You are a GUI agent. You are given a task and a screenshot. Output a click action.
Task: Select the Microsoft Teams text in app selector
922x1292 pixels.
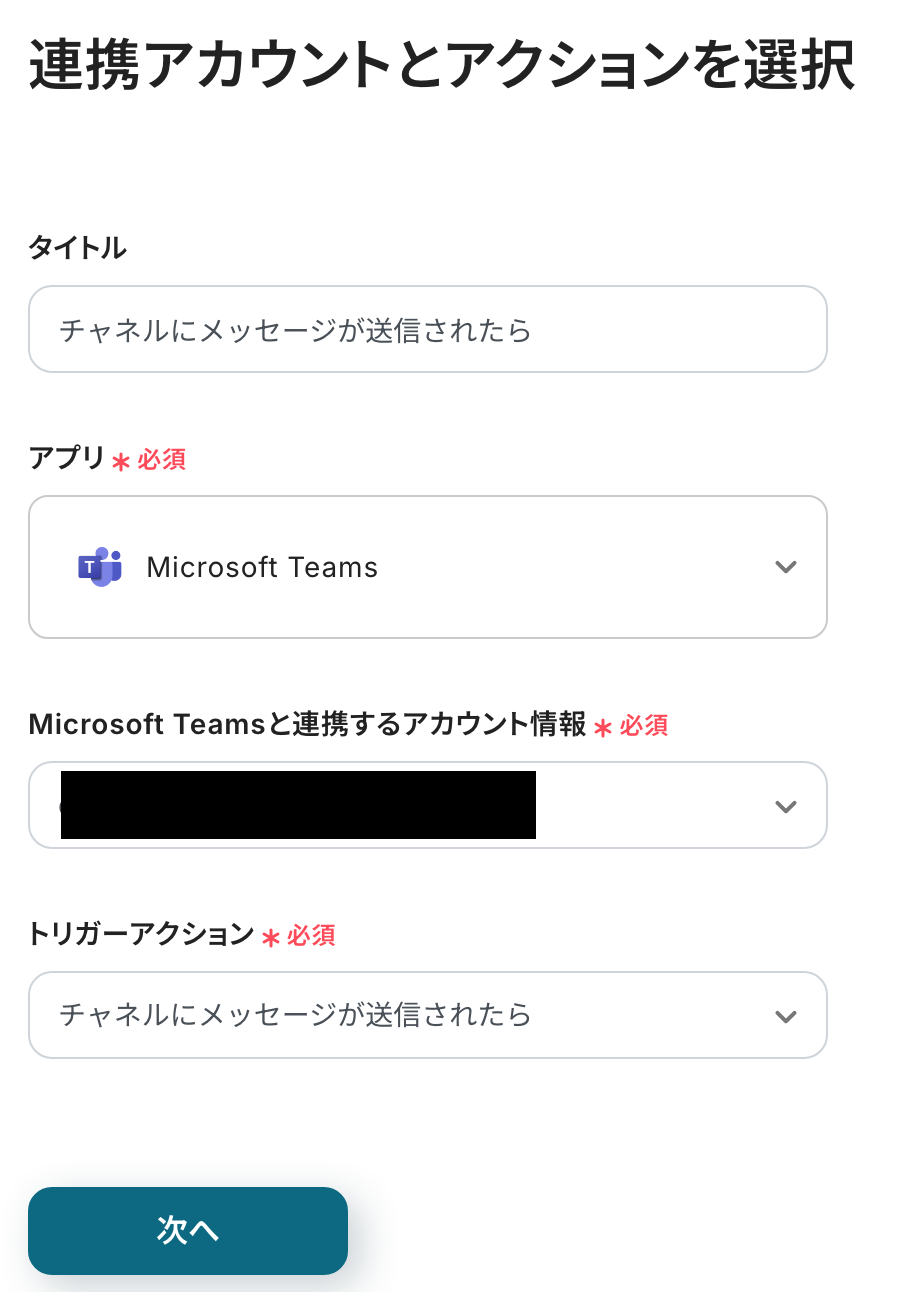pos(262,567)
